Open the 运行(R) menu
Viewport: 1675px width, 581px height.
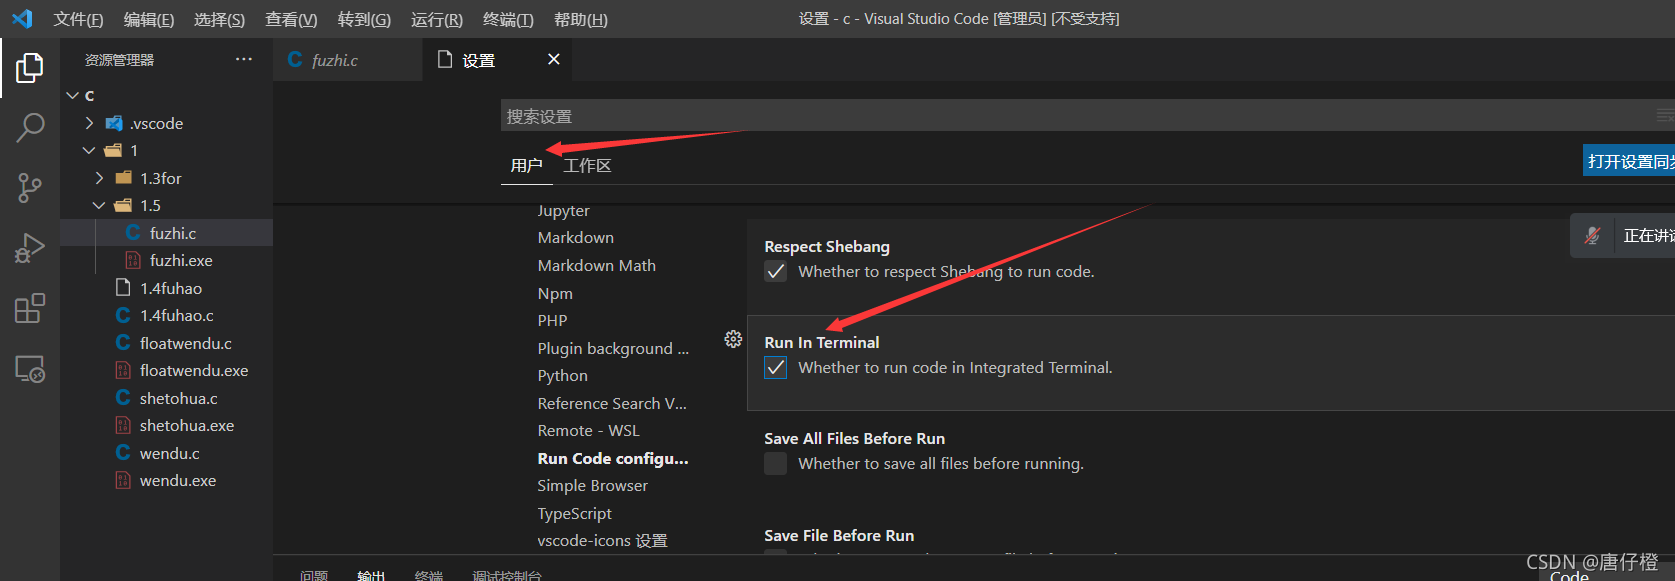coord(437,19)
